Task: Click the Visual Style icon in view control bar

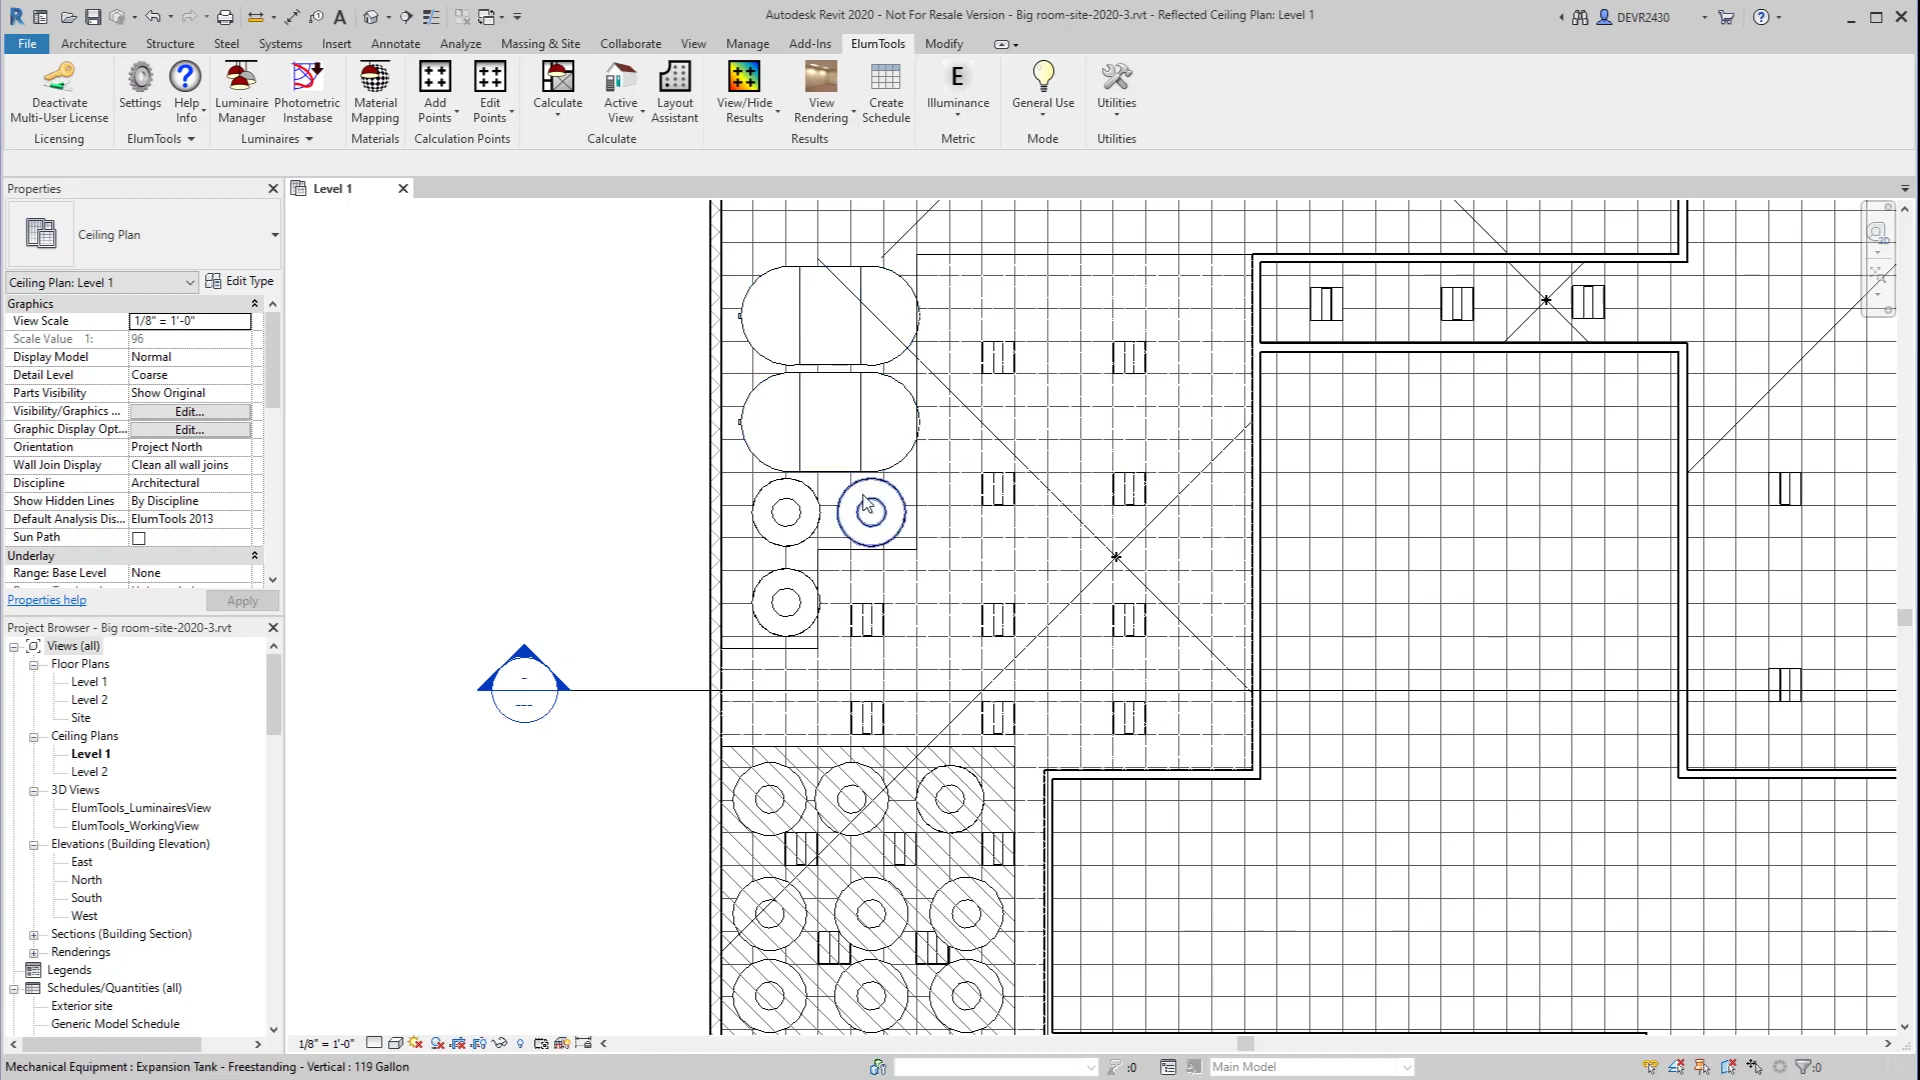Action: [x=395, y=1043]
